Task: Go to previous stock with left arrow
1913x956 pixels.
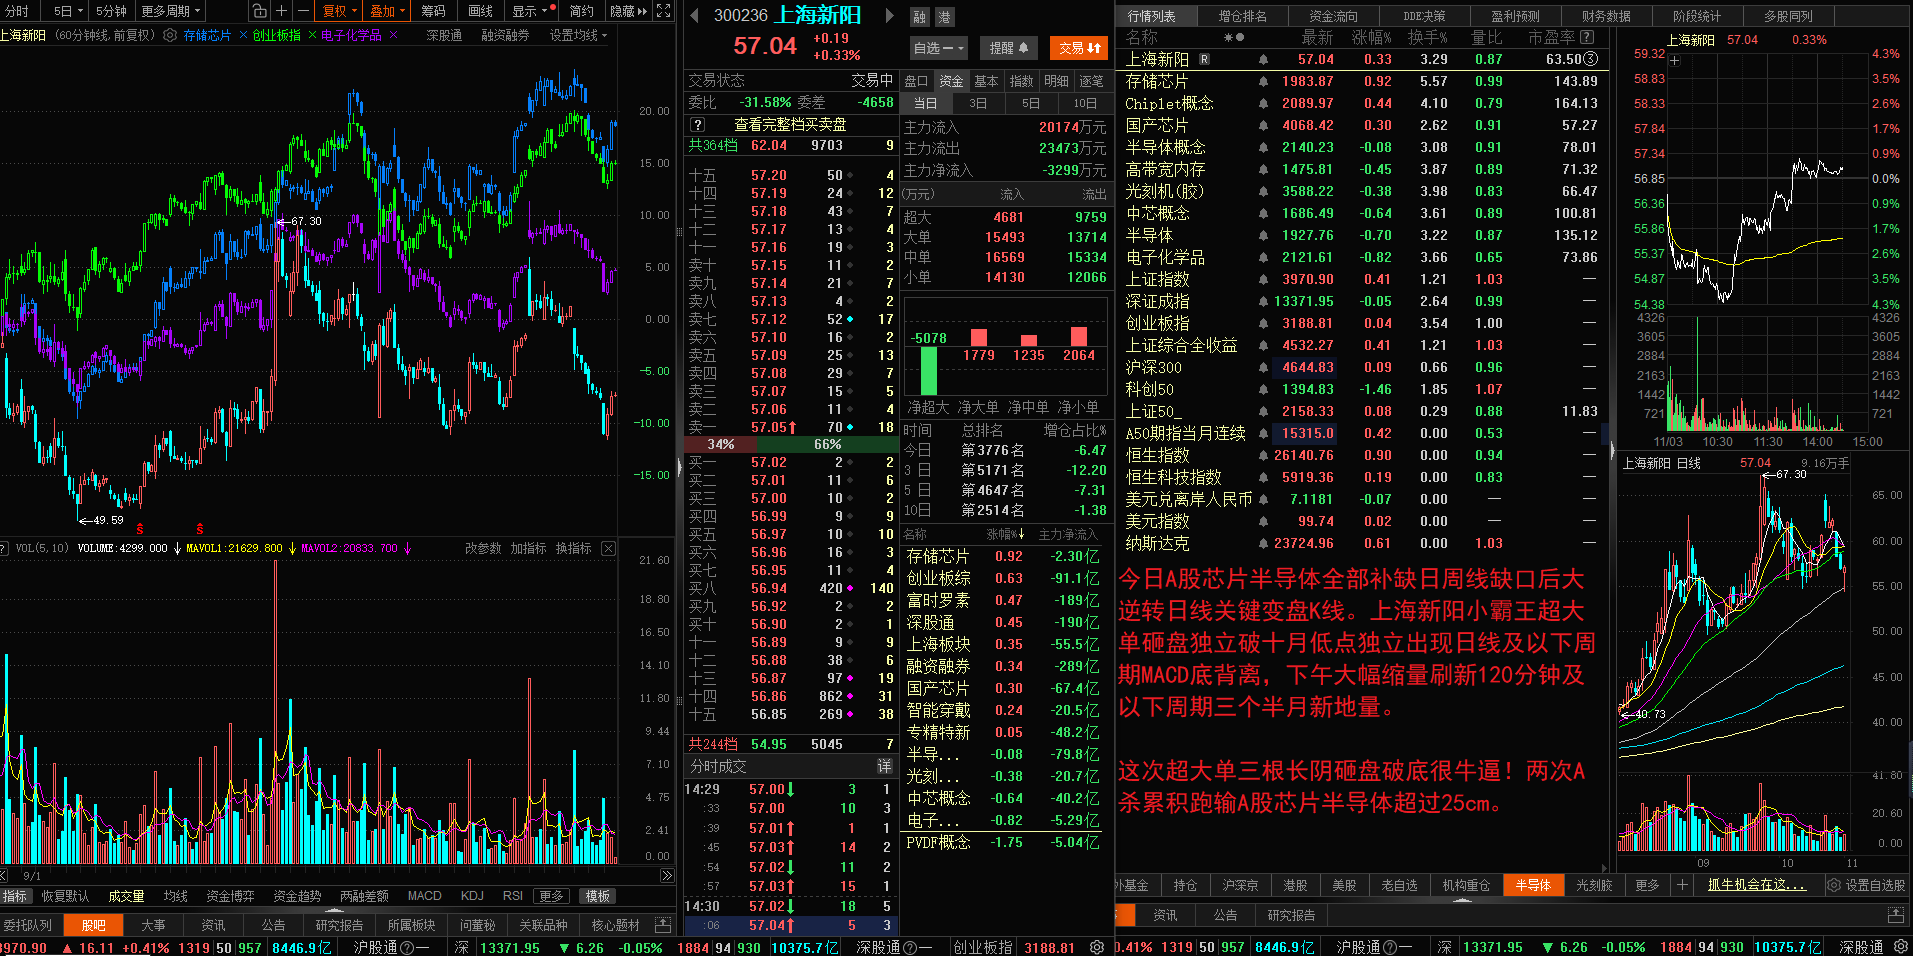Action: click(695, 15)
